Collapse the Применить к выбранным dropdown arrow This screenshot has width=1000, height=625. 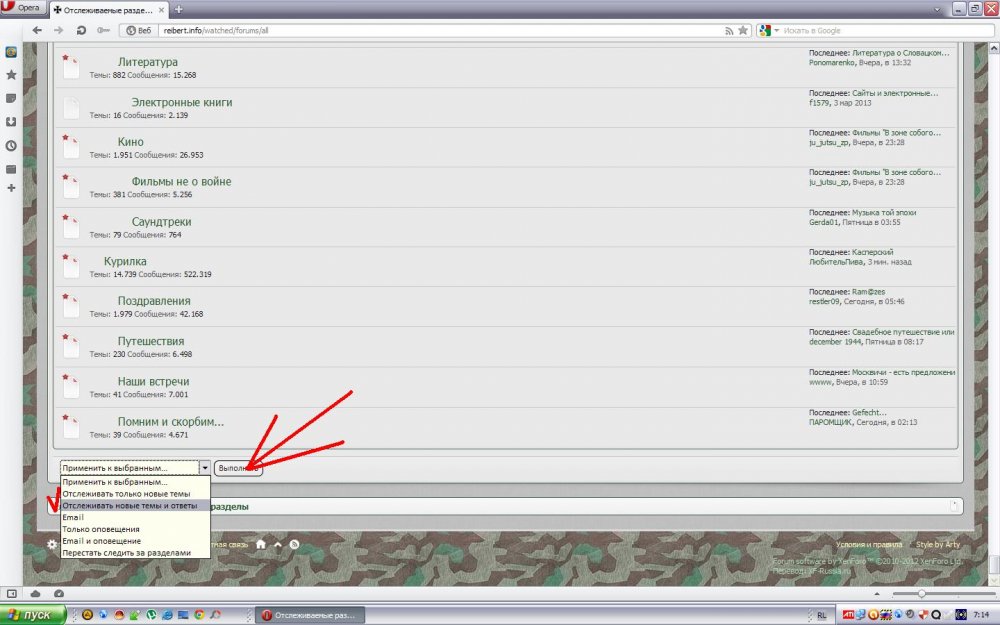click(x=204, y=467)
